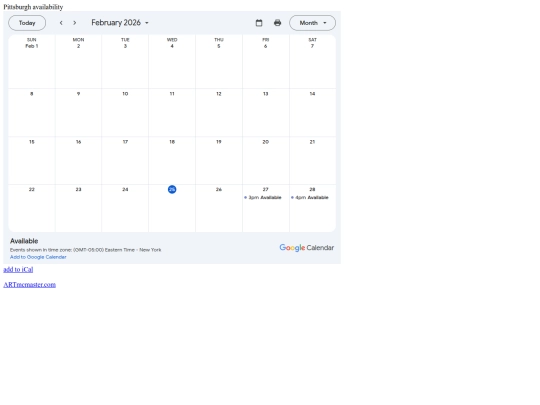540x405 pixels.
Task: Click the Google Calendar logo
Action: (307, 248)
